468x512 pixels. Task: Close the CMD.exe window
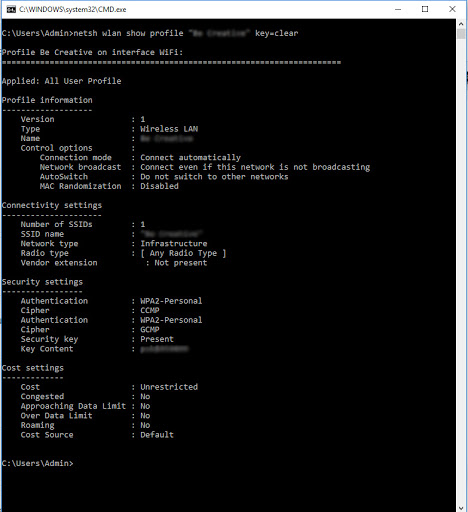click(452, 9)
